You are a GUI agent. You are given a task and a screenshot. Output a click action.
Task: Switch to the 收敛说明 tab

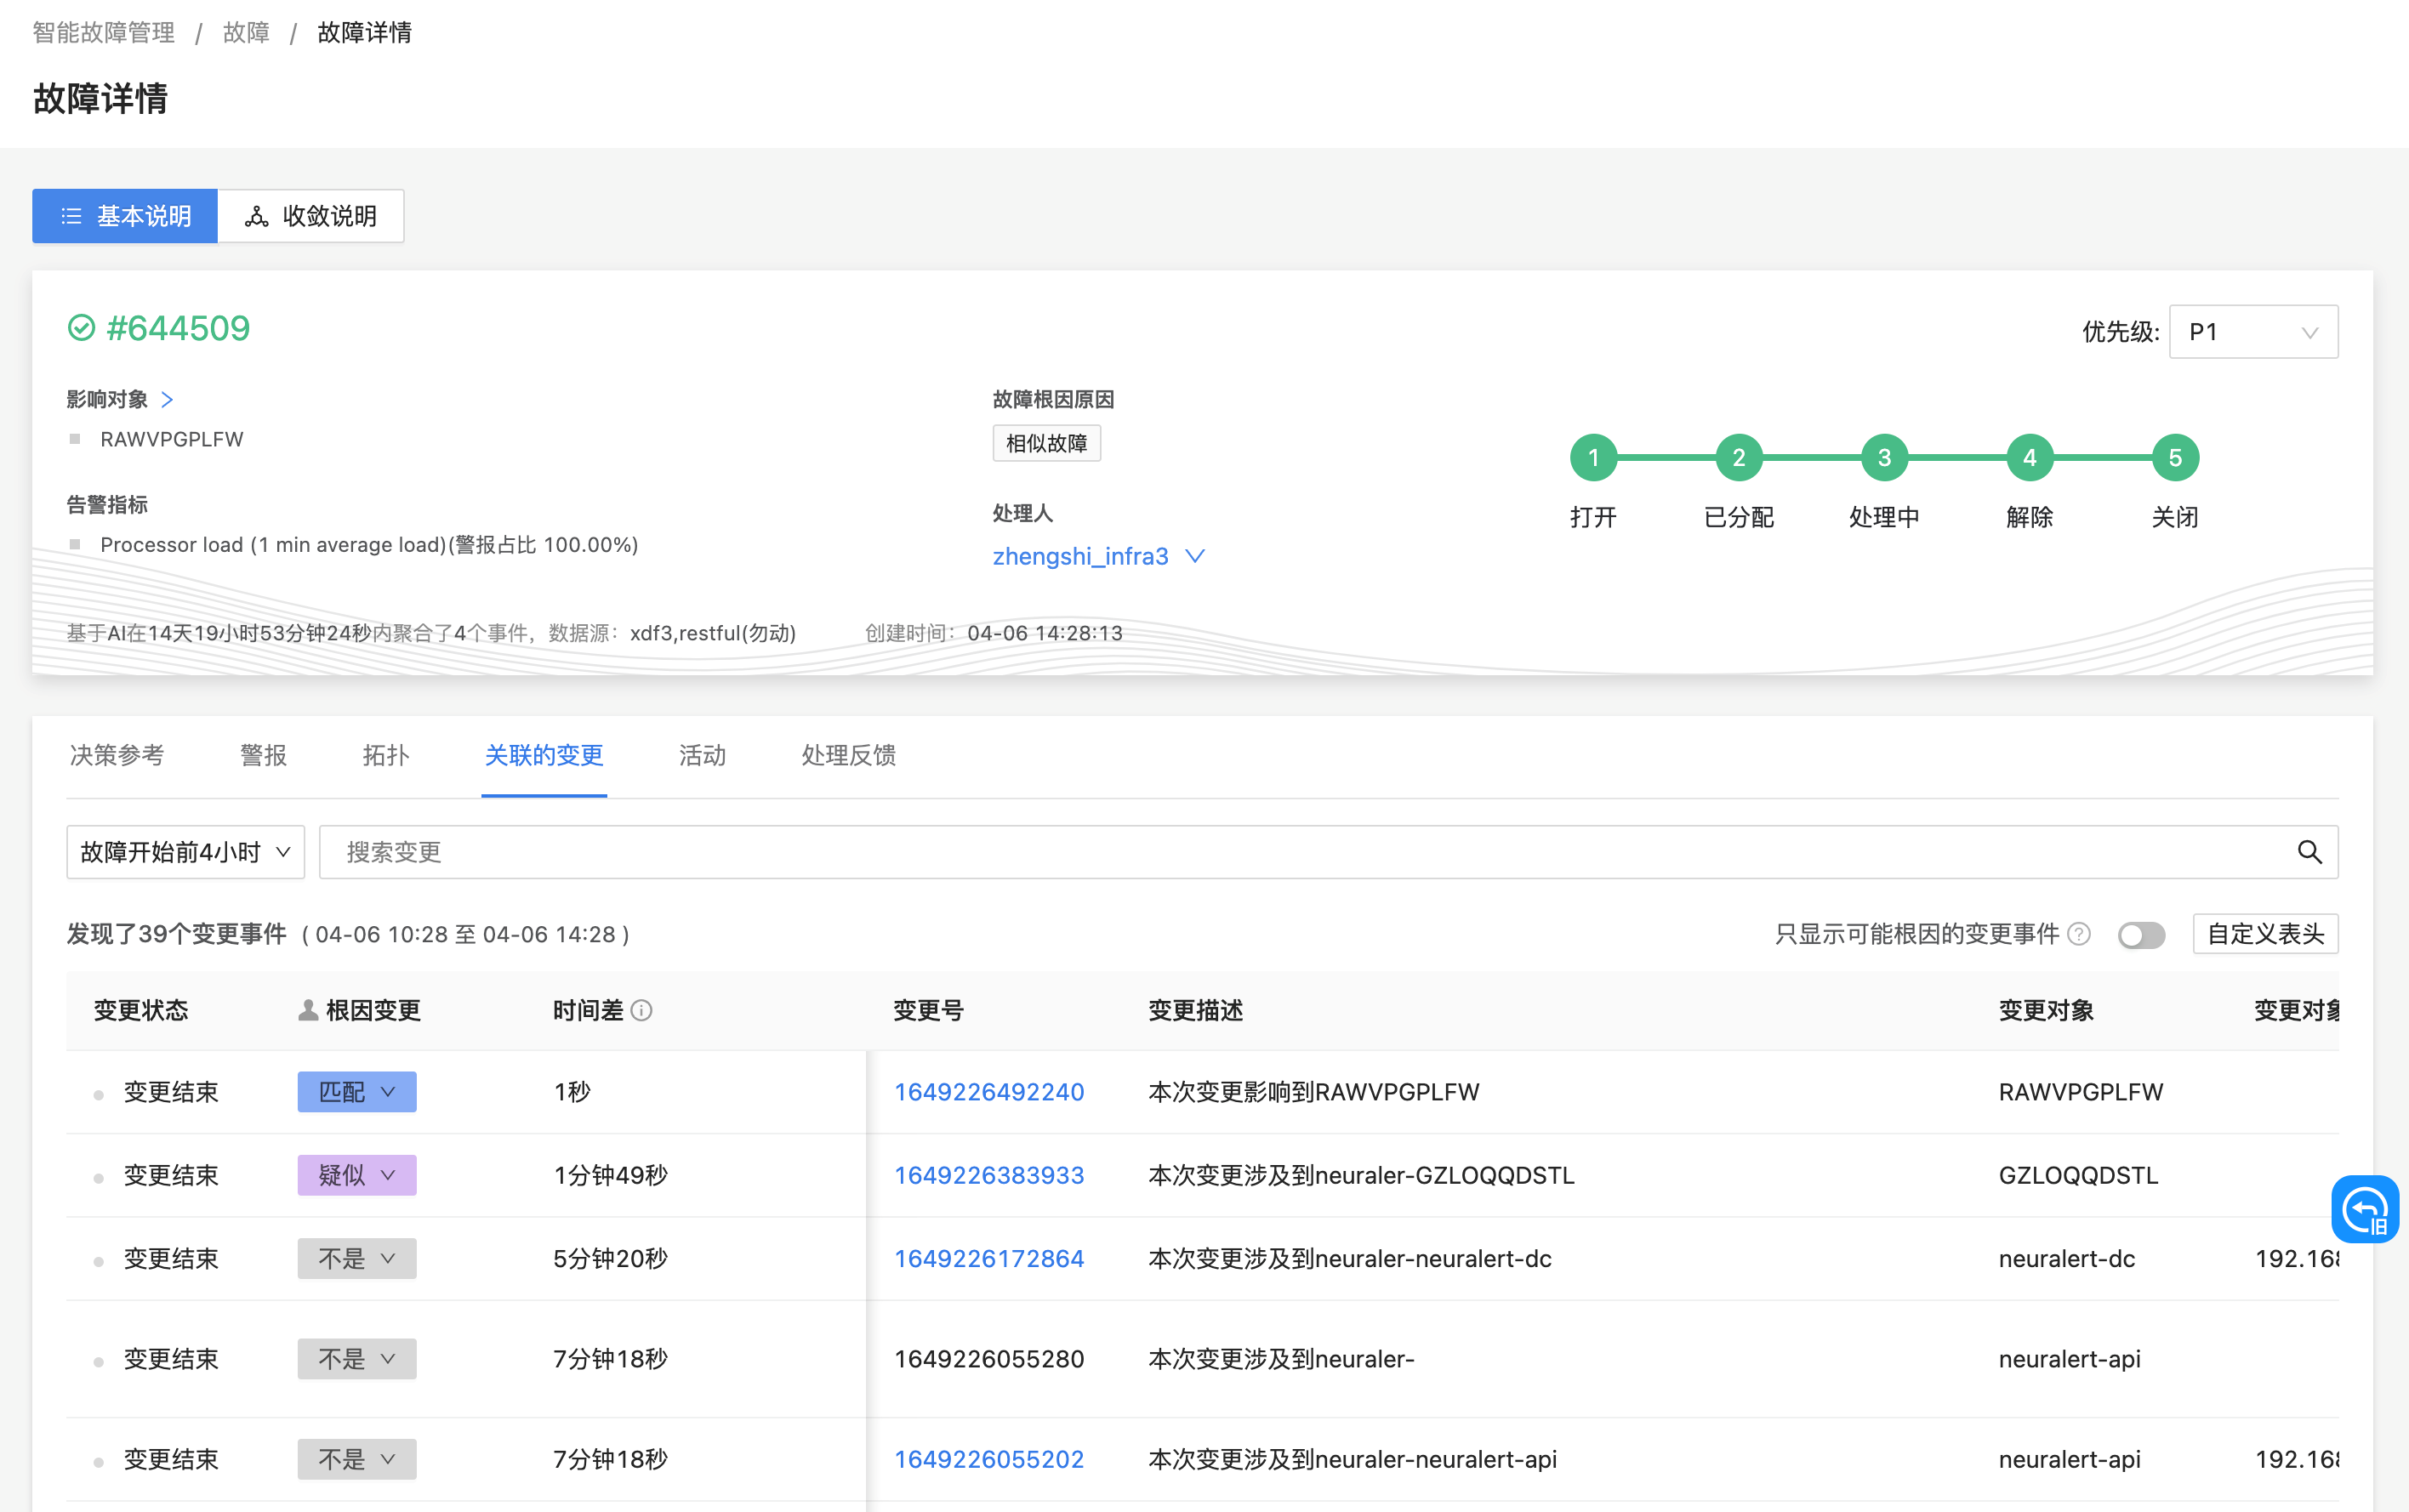tap(311, 216)
